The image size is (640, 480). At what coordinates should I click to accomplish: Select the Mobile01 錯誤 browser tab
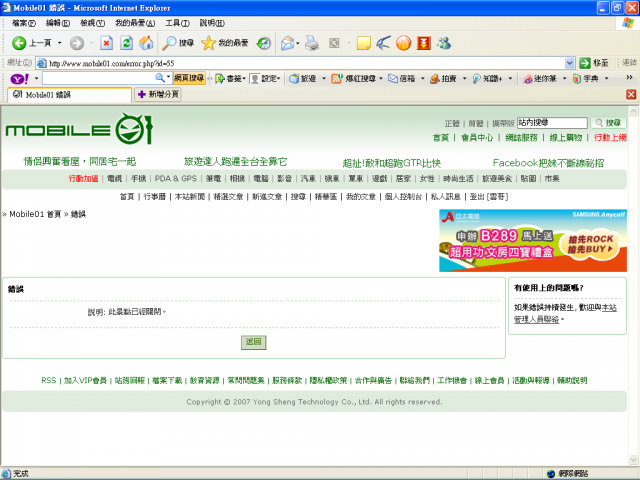69,95
